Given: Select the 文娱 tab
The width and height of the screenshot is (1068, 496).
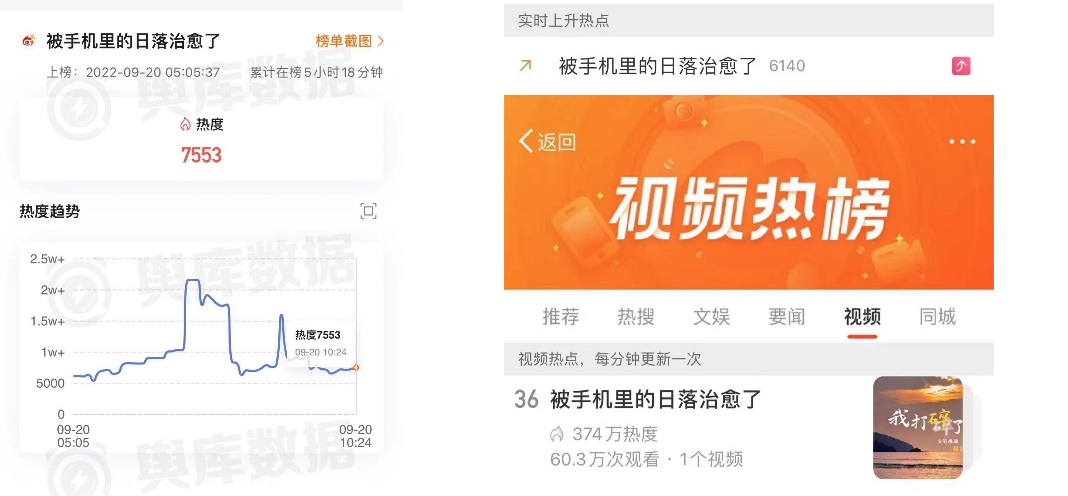Looking at the screenshot, I should coord(712,317).
